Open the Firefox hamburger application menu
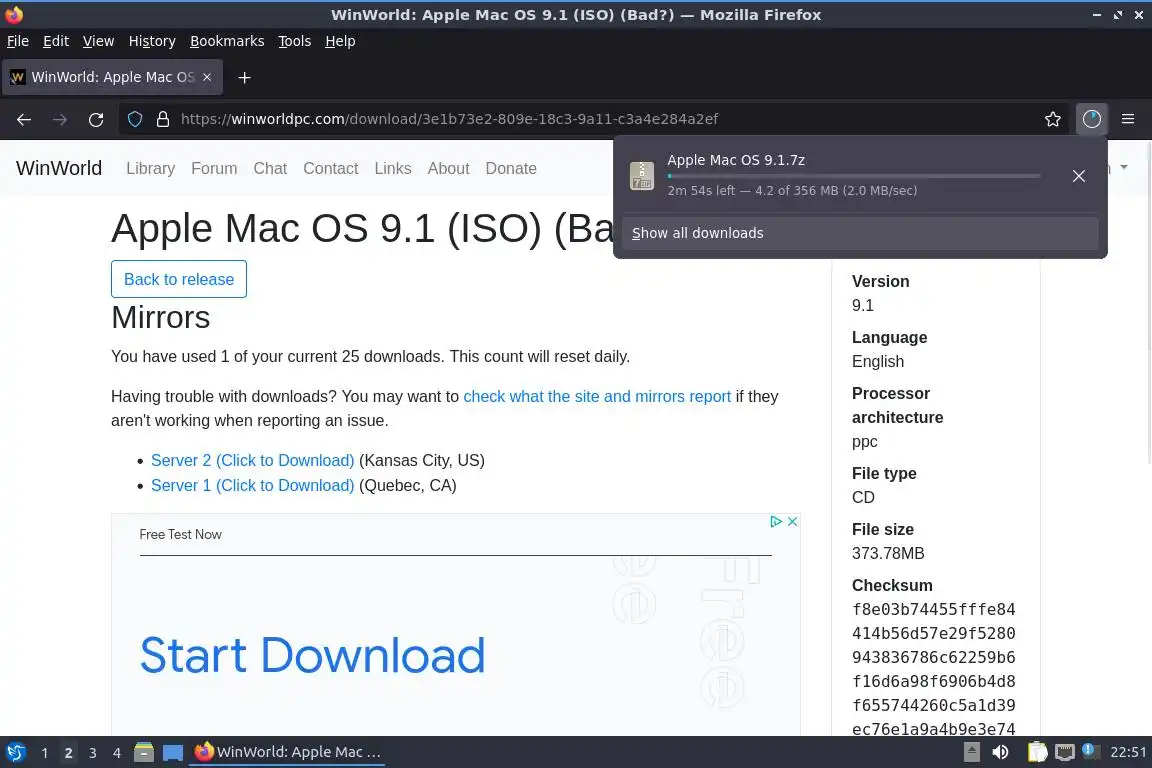The image size is (1152, 768). coord(1128,119)
